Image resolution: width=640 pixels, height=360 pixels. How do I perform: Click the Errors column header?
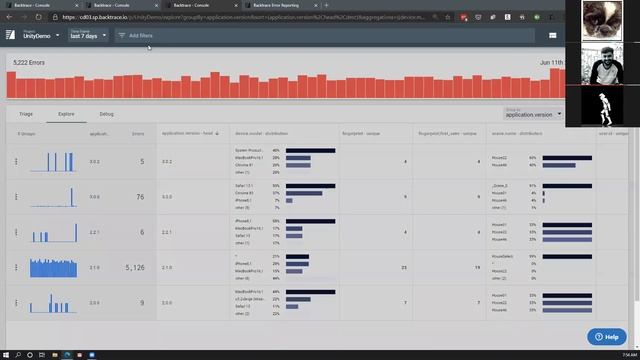pos(138,133)
